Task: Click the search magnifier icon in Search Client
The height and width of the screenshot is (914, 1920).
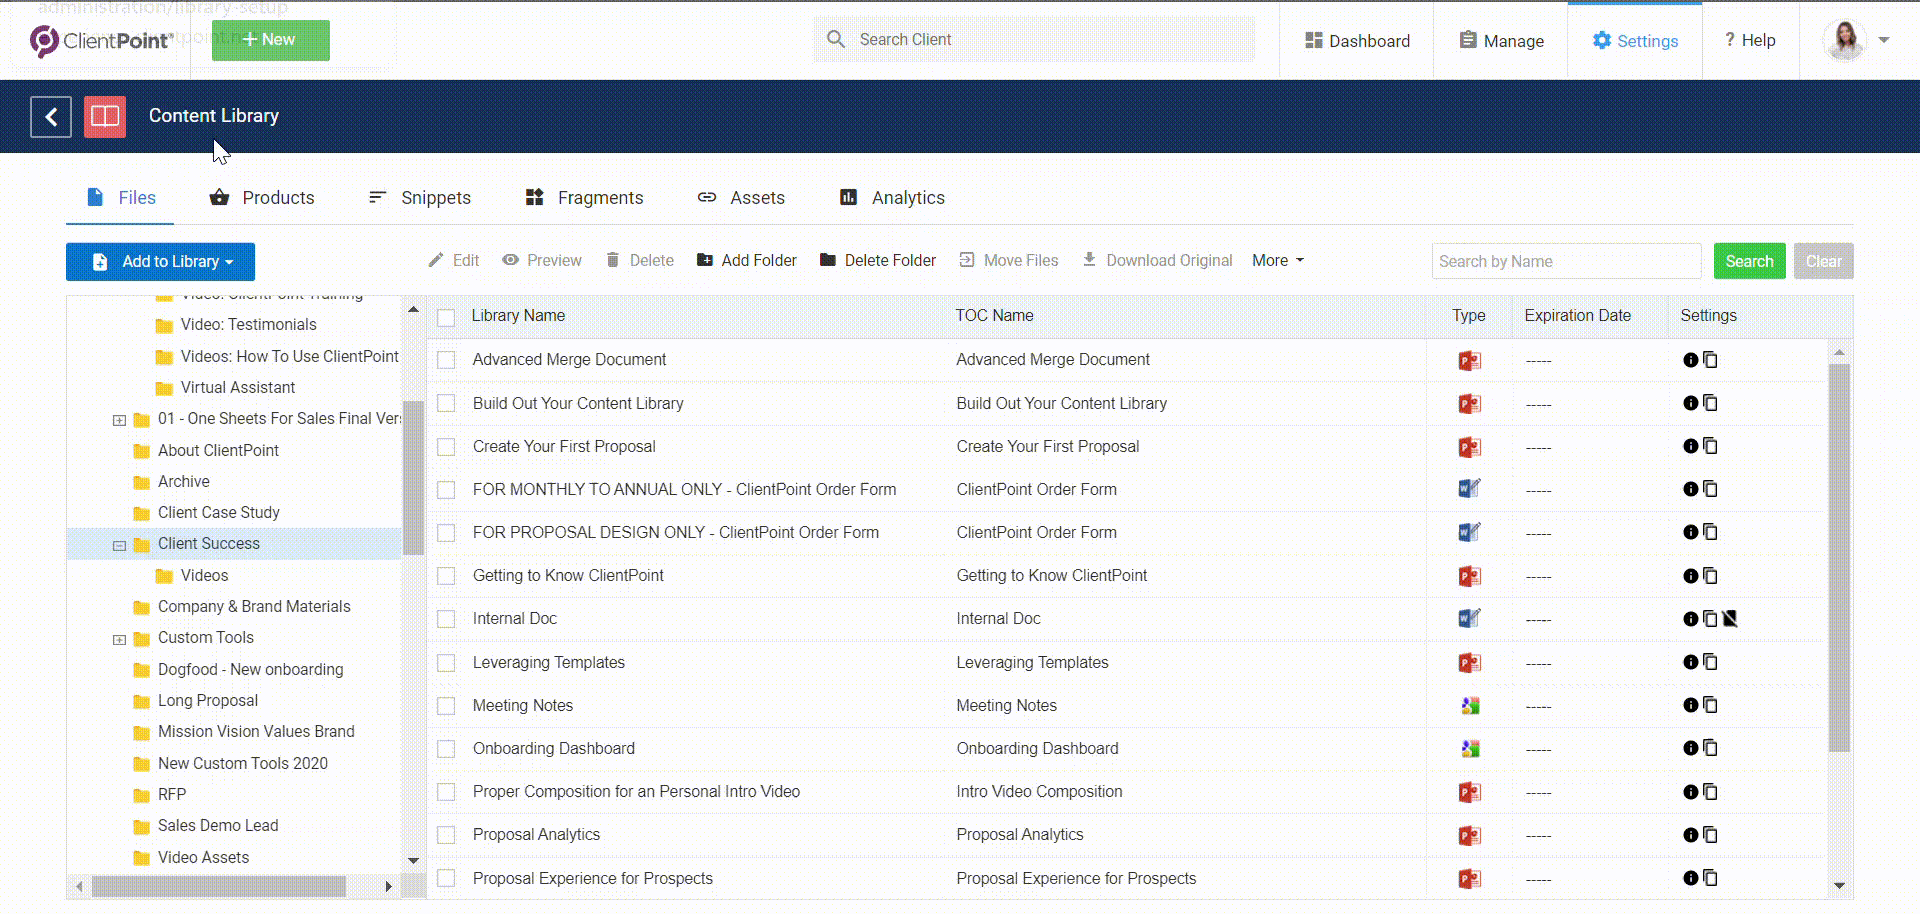Action: 836,39
